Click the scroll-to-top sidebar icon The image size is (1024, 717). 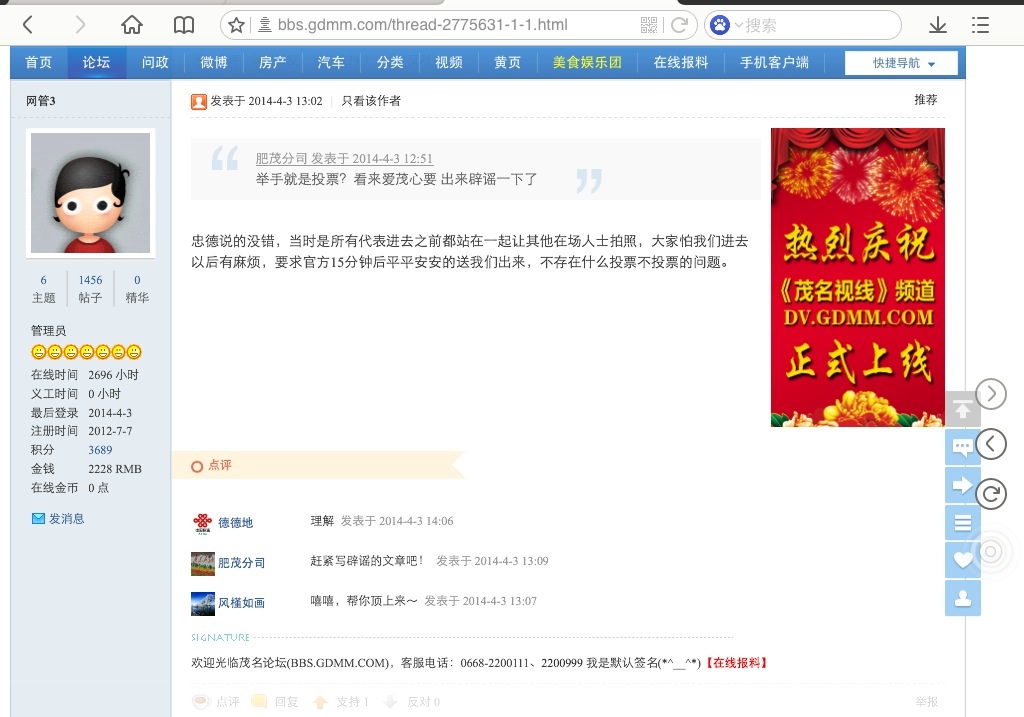[962, 409]
